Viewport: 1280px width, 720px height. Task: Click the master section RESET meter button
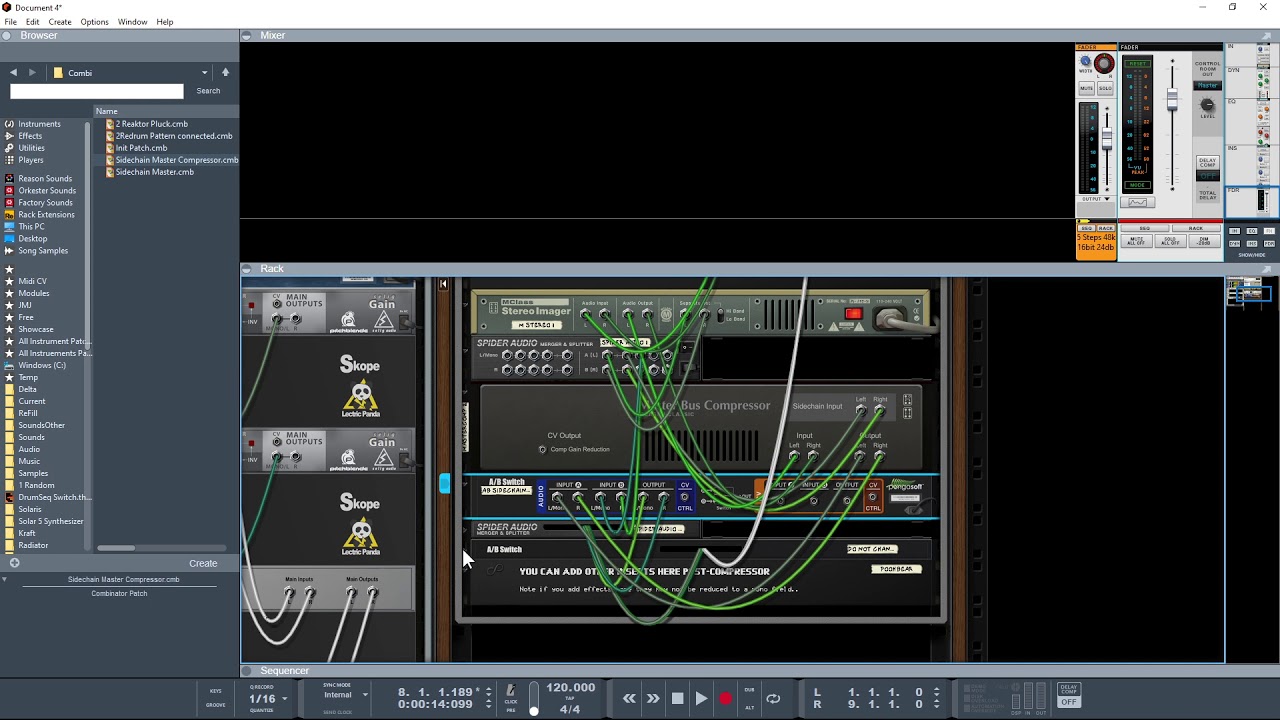1137,63
